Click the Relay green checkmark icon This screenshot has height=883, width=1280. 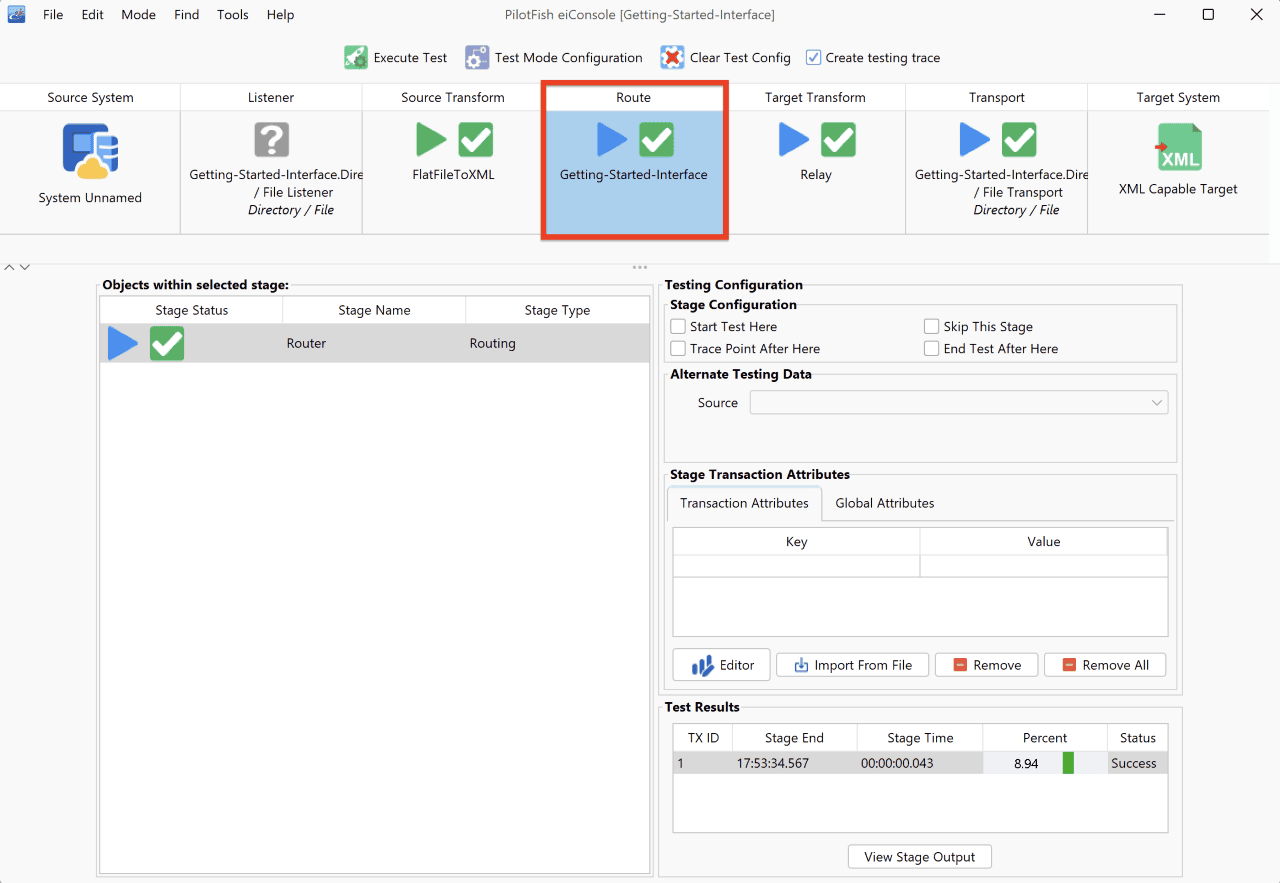[838, 140]
